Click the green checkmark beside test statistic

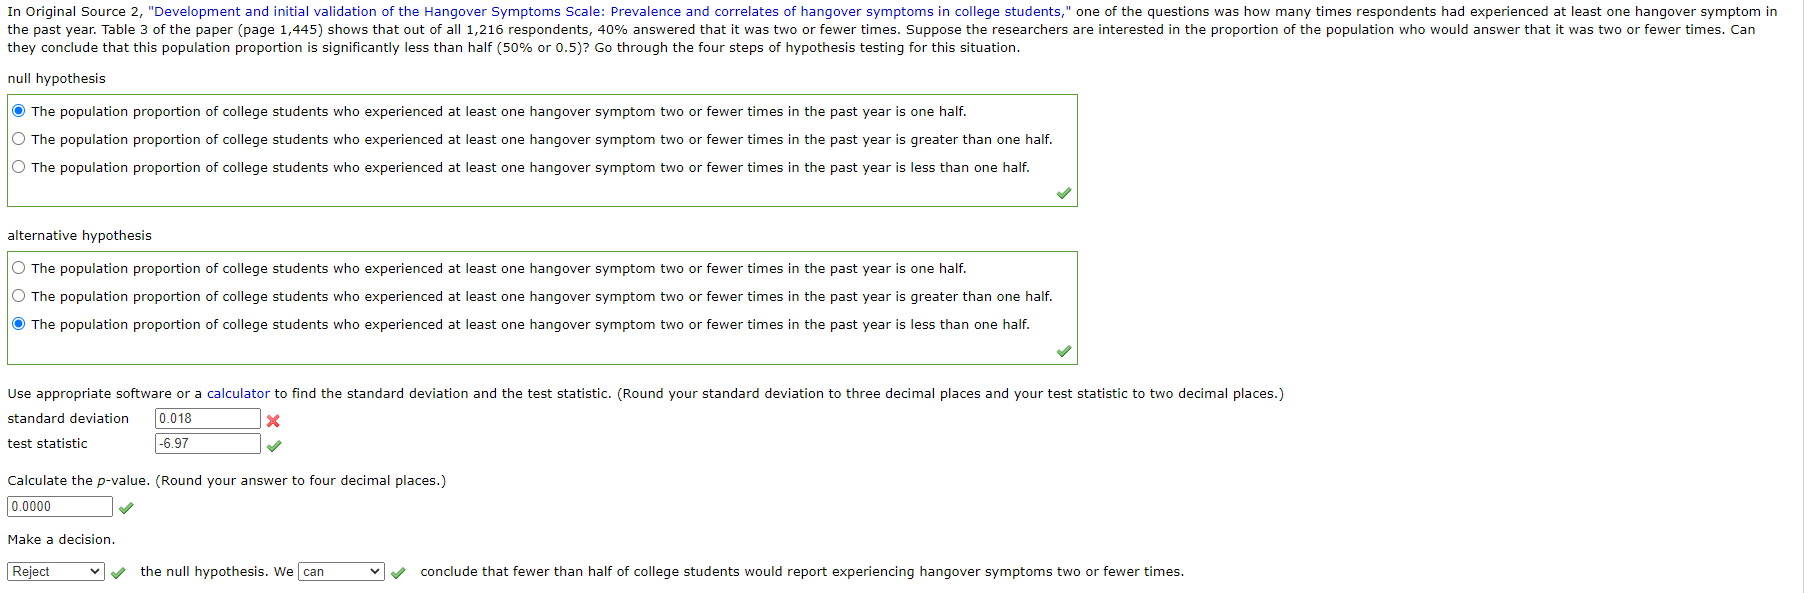273,446
